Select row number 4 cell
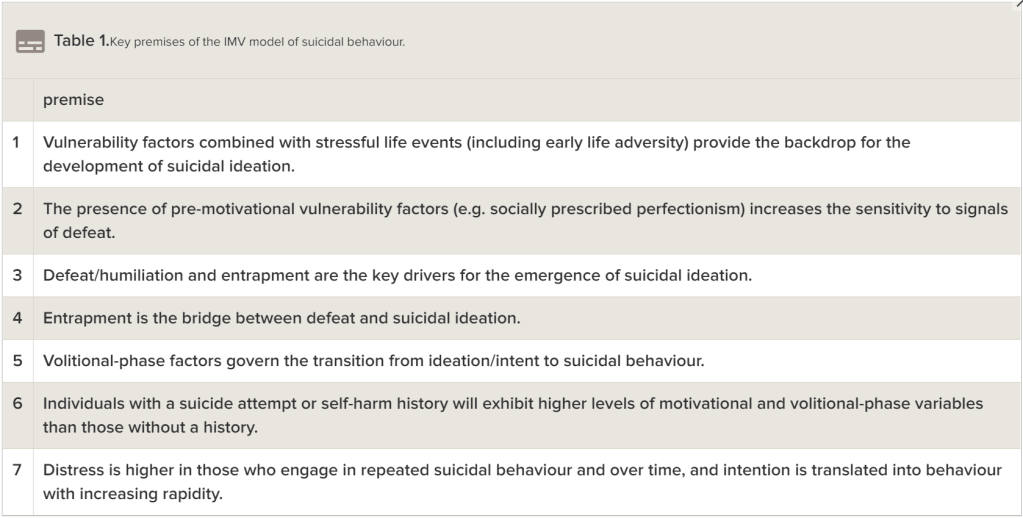1023x518 pixels. (x=17, y=318)
